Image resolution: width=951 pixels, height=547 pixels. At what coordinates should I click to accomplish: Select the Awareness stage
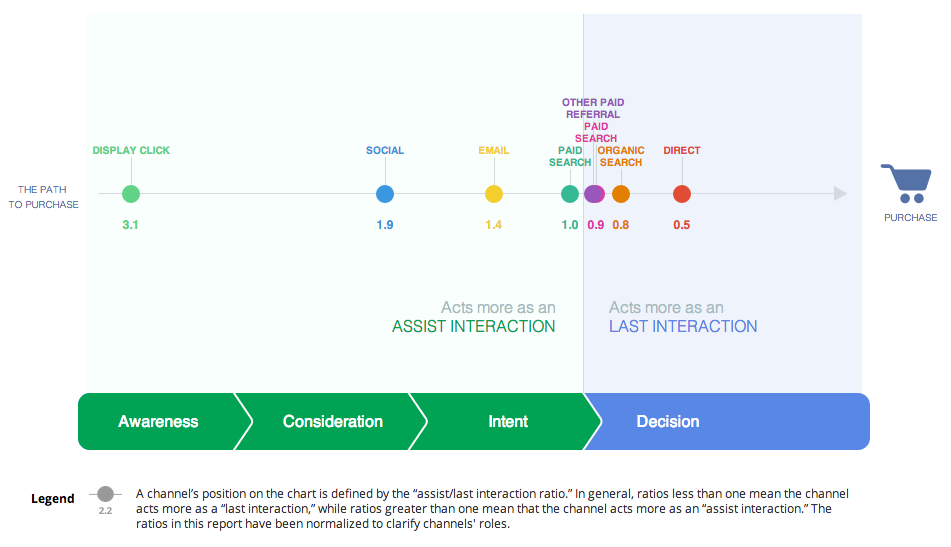pyautogui.click(x=158, y=421)
